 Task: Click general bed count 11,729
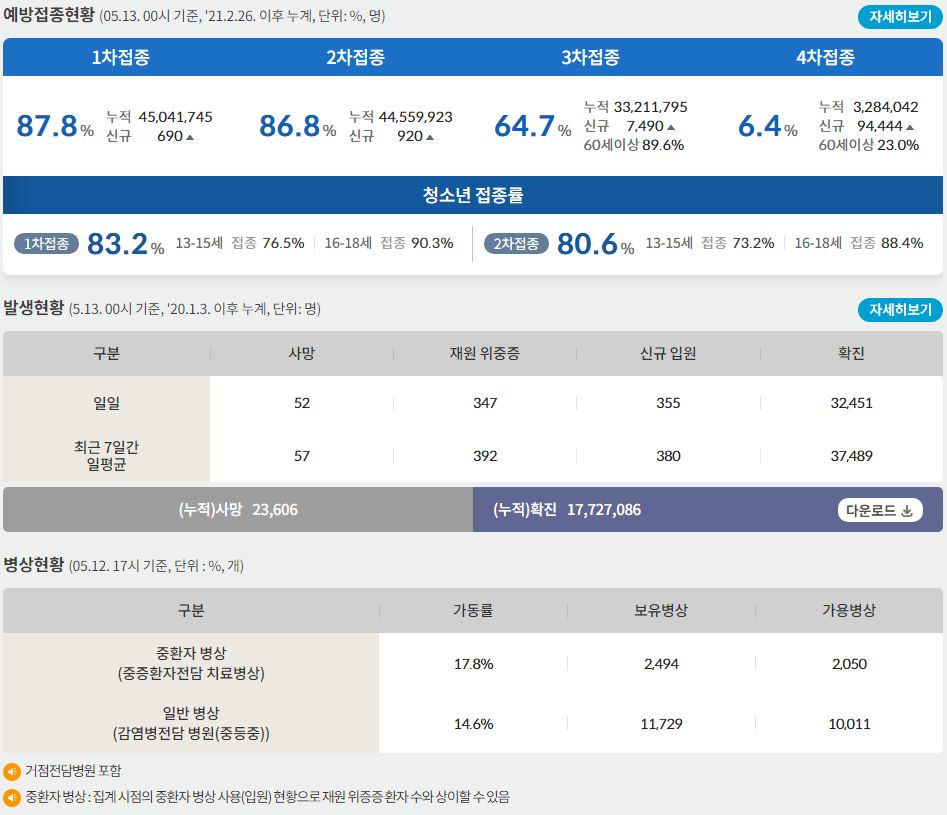pyautogui.click(x=661, y=724)
